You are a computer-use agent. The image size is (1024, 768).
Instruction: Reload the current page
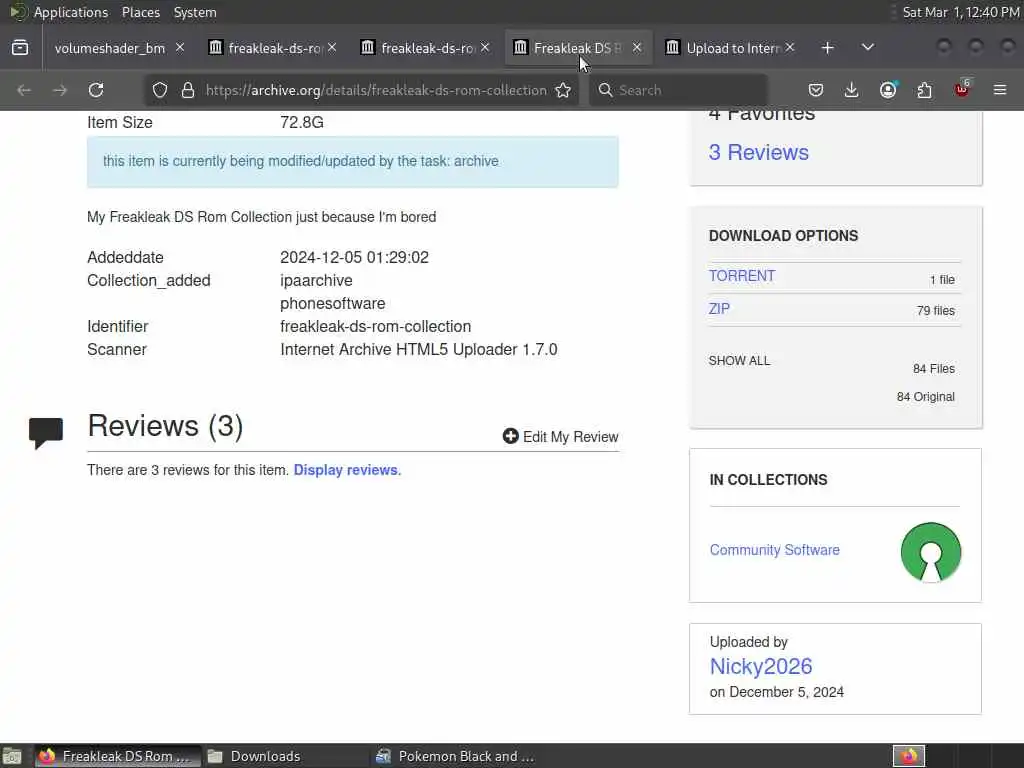click(96, 90)
